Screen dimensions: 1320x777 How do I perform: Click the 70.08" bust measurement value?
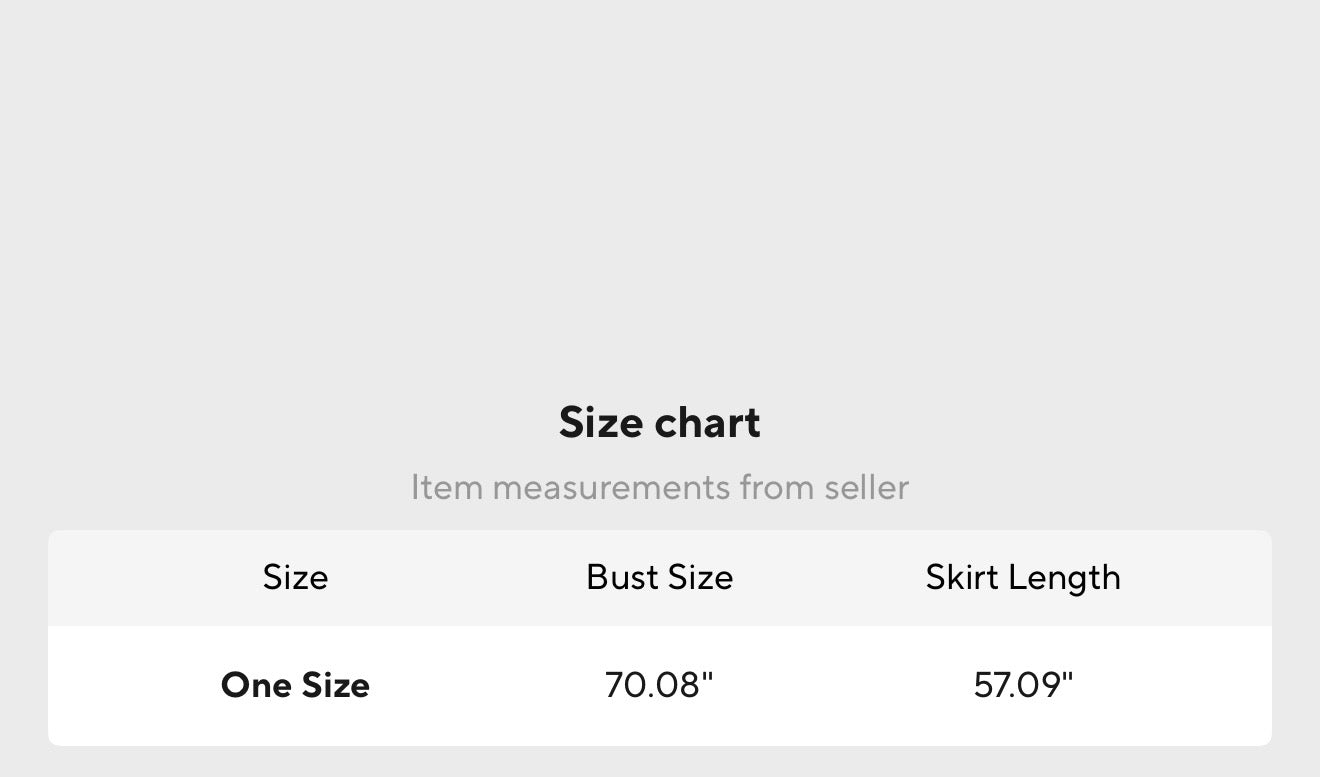(659, 685)
